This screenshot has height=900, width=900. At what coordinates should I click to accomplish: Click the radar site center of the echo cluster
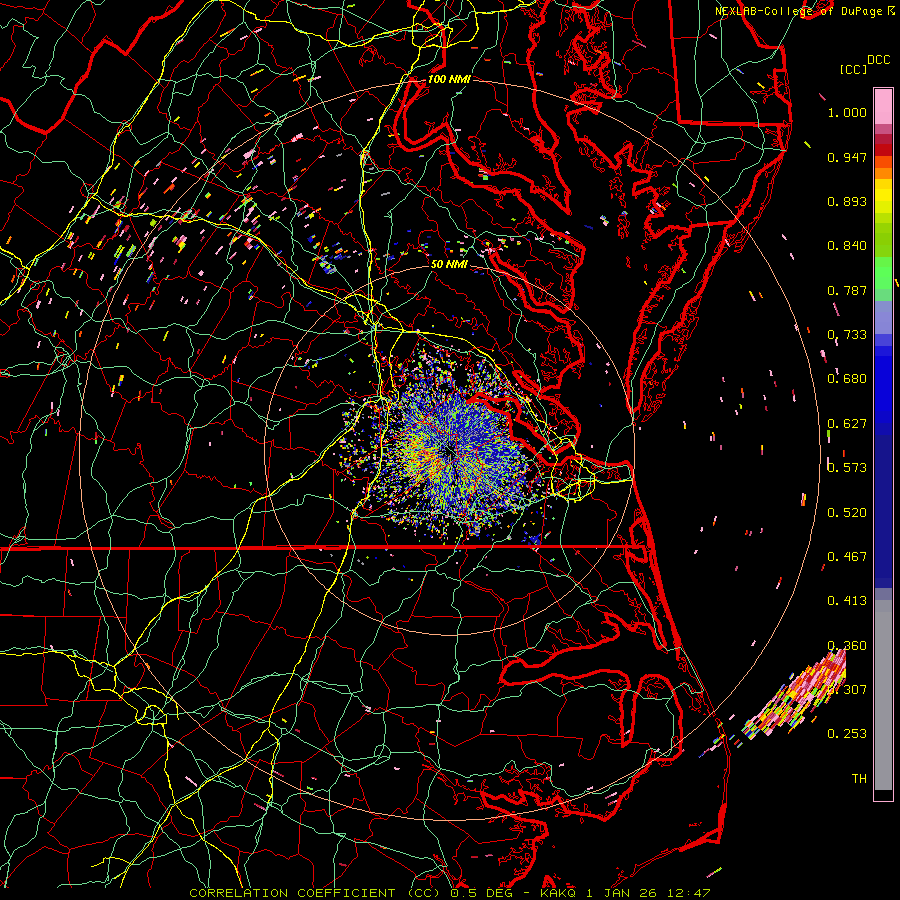point(449,453)
